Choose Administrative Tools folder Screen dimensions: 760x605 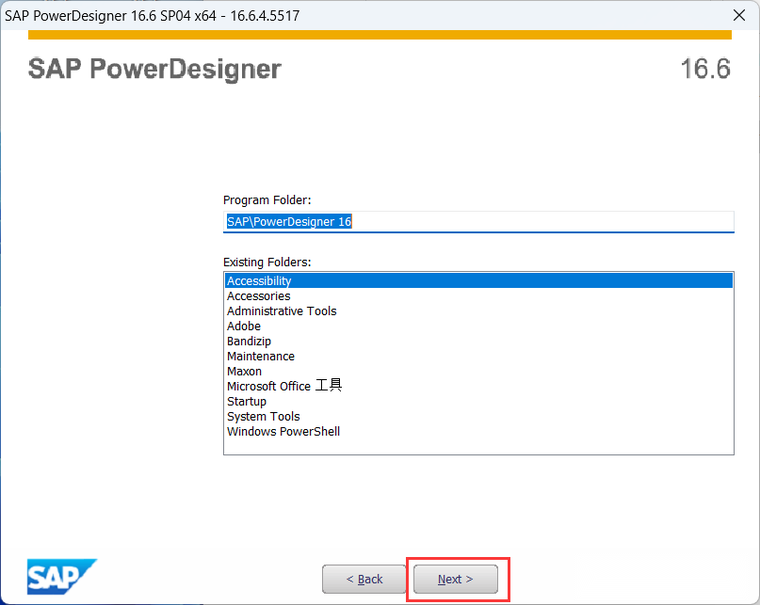pyautogui.click(x=478, y=311)
